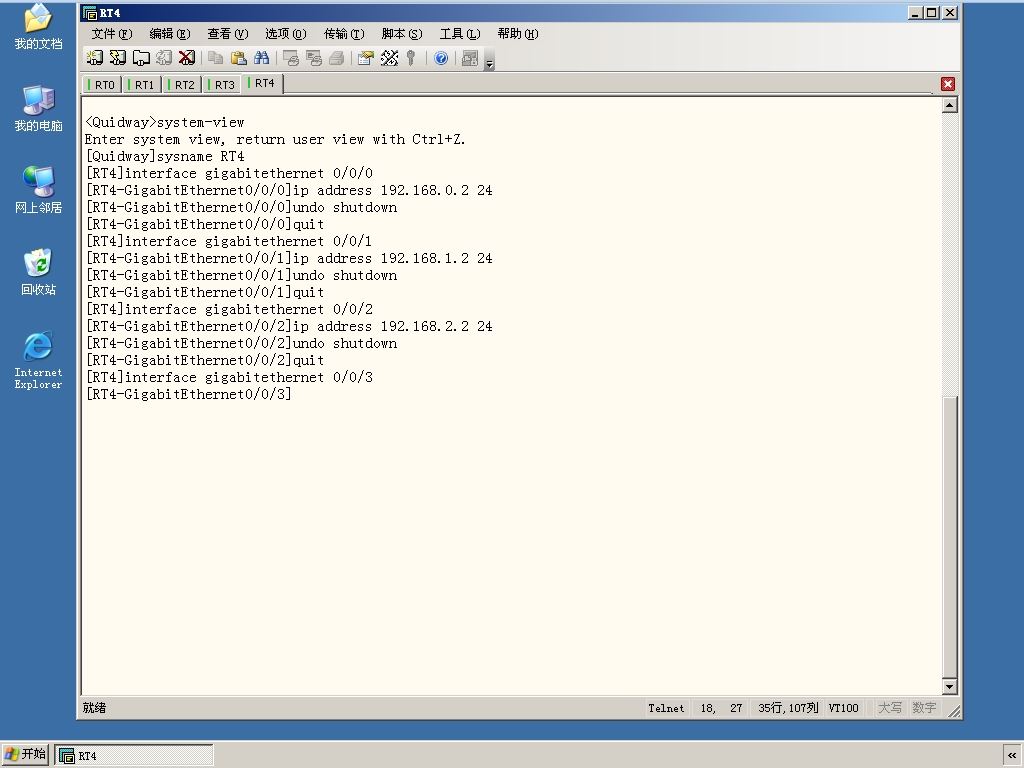Viewport: 1024px width, 768px height.
Task: Minimize the RT4 window
Action: (x=915, y=12)
